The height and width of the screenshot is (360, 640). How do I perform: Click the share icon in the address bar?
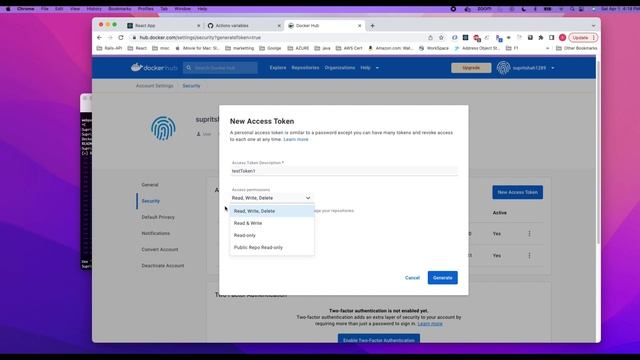point(430,38)
